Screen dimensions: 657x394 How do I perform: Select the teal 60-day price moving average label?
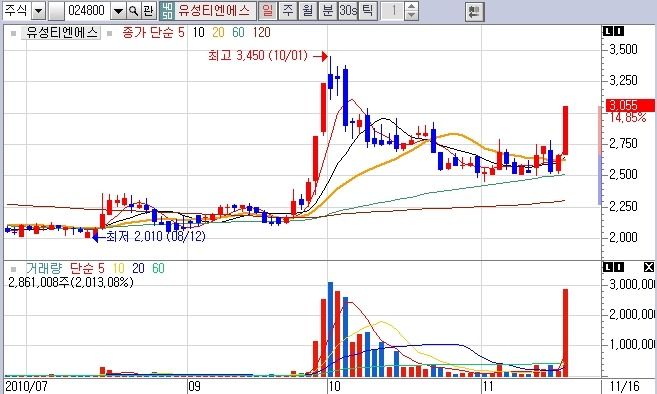click(x=238, y=33)
